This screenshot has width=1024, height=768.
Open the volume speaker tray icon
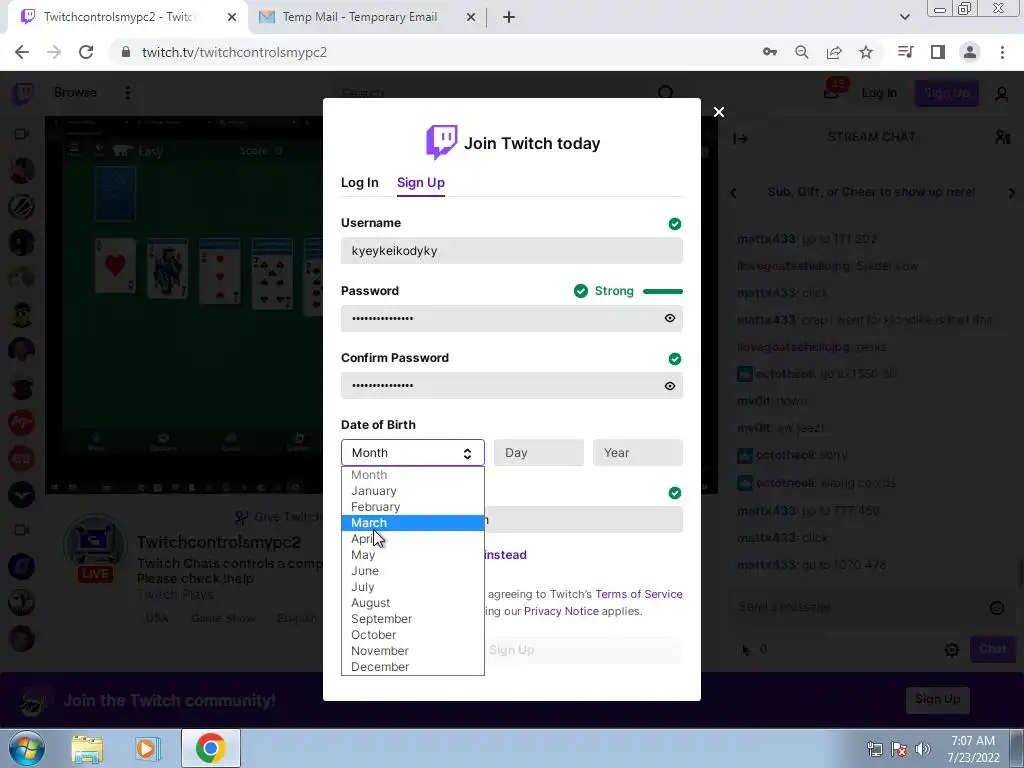(x=923, y=749)
